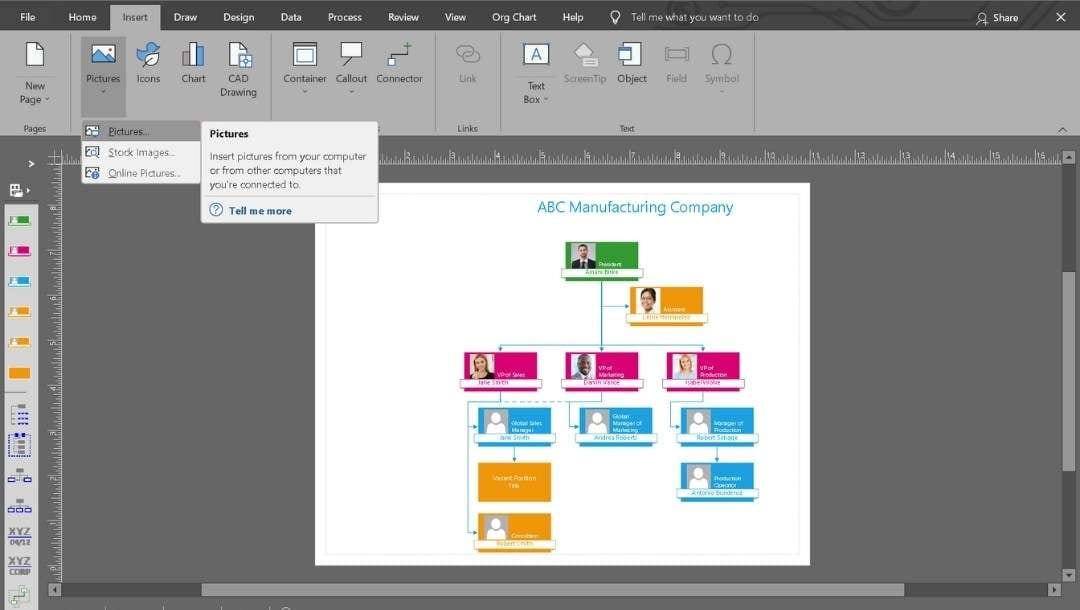Choose Online Pictures... from the menu
This screenshot has width=1080, height=610.
141,173
